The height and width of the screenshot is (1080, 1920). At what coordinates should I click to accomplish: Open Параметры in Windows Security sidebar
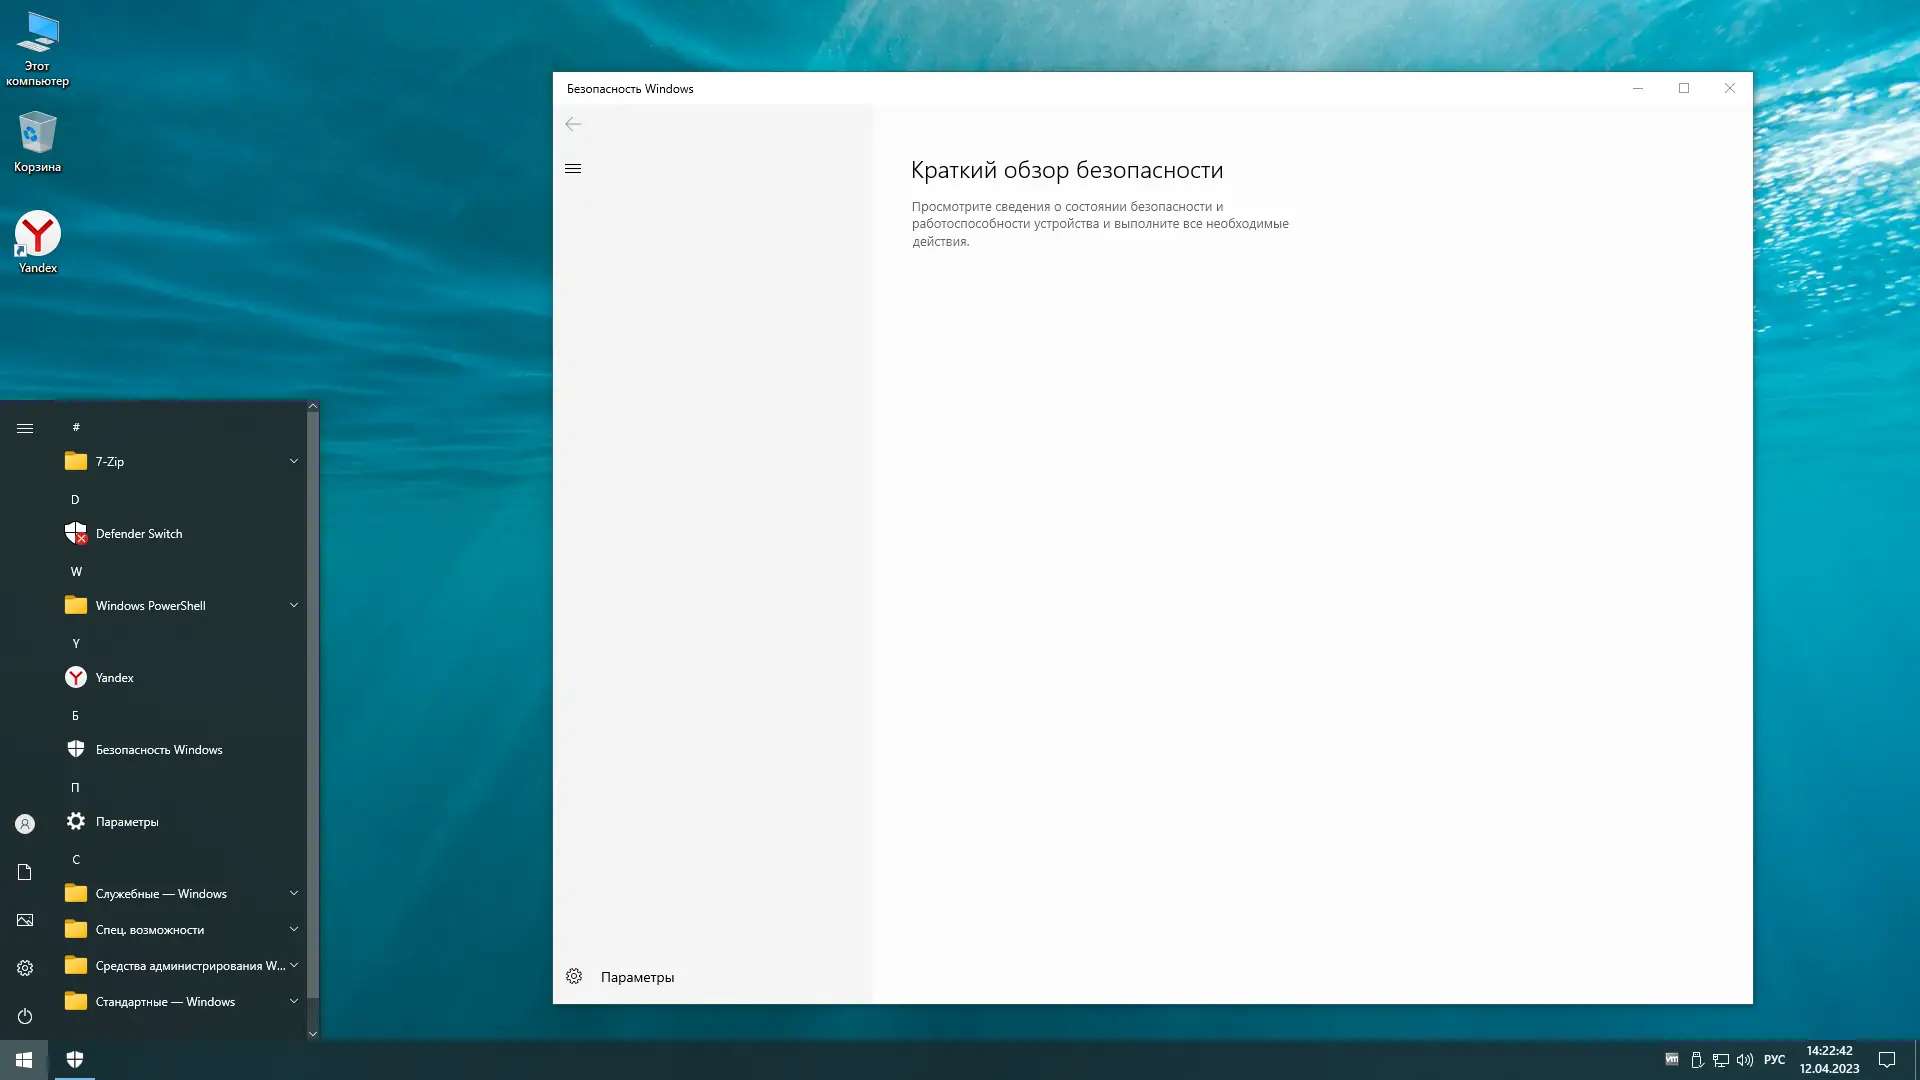point(637,977)
